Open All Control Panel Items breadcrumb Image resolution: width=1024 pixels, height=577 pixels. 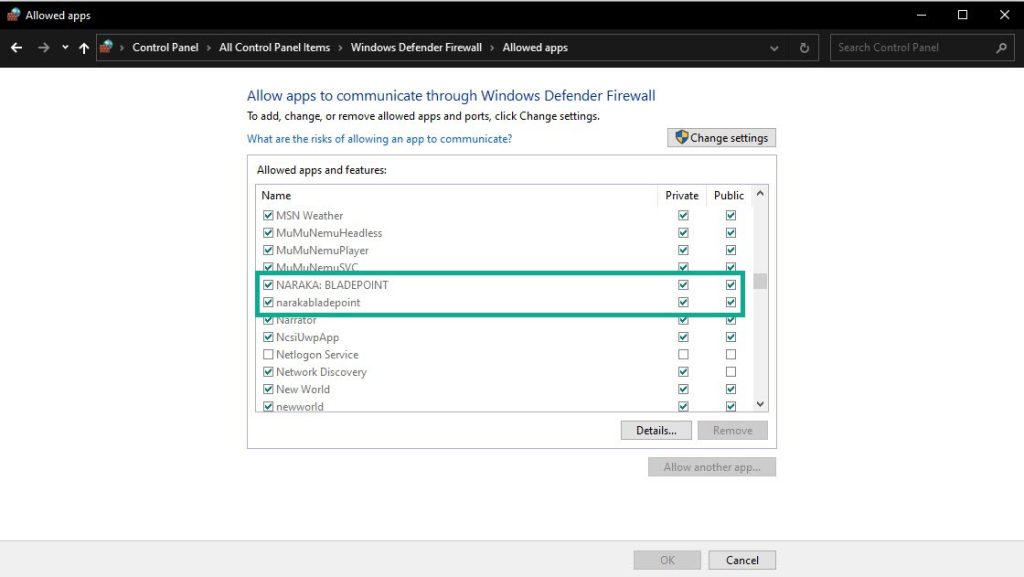click(274, 48)
